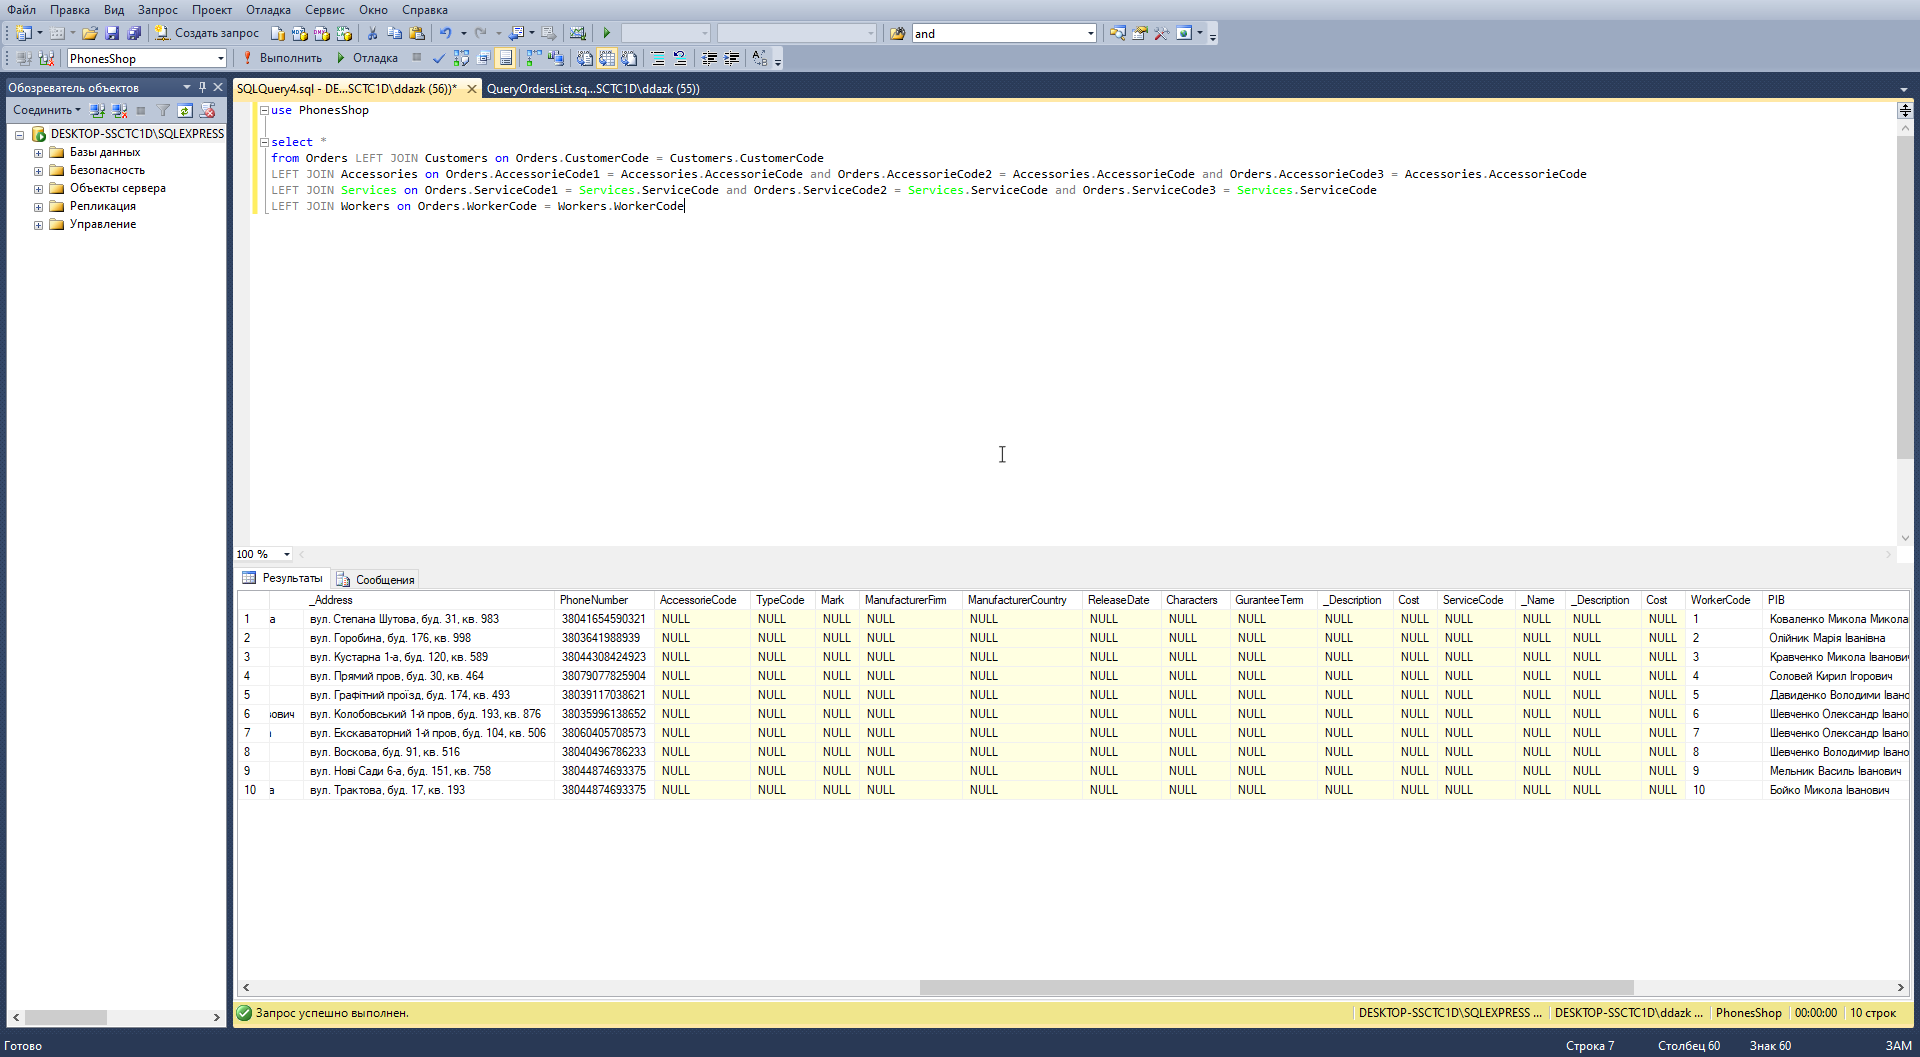Open the Сервис menu
The height and width of the screenshot is (1057, 1920).
click(324, 9)
